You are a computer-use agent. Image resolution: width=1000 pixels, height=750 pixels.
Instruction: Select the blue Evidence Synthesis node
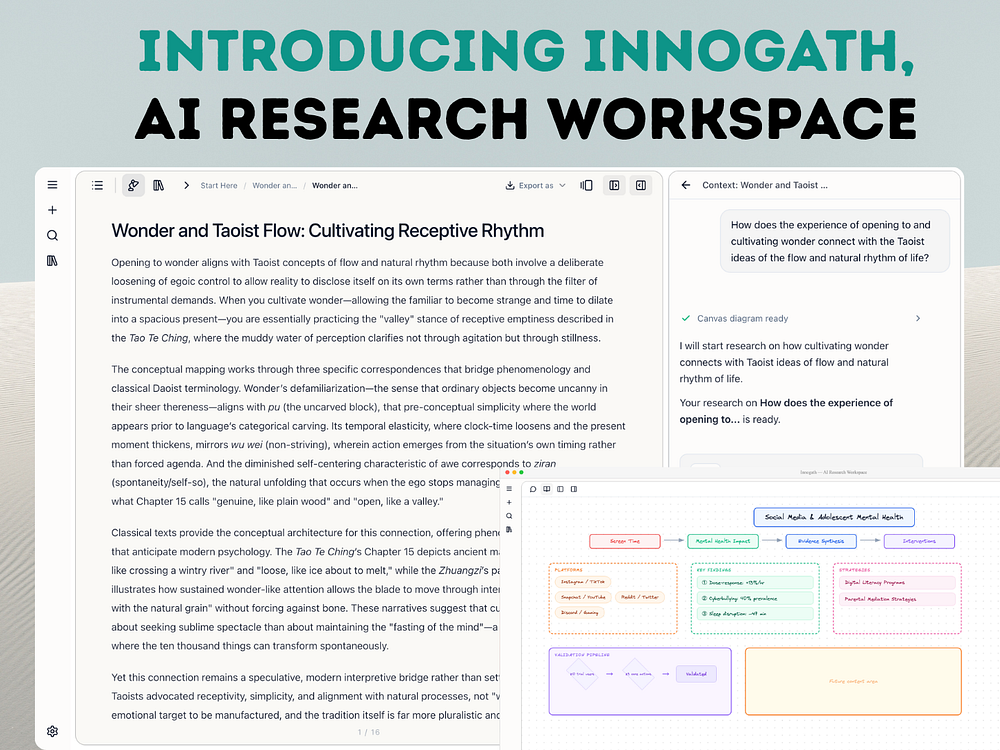[x=821, y=541]
